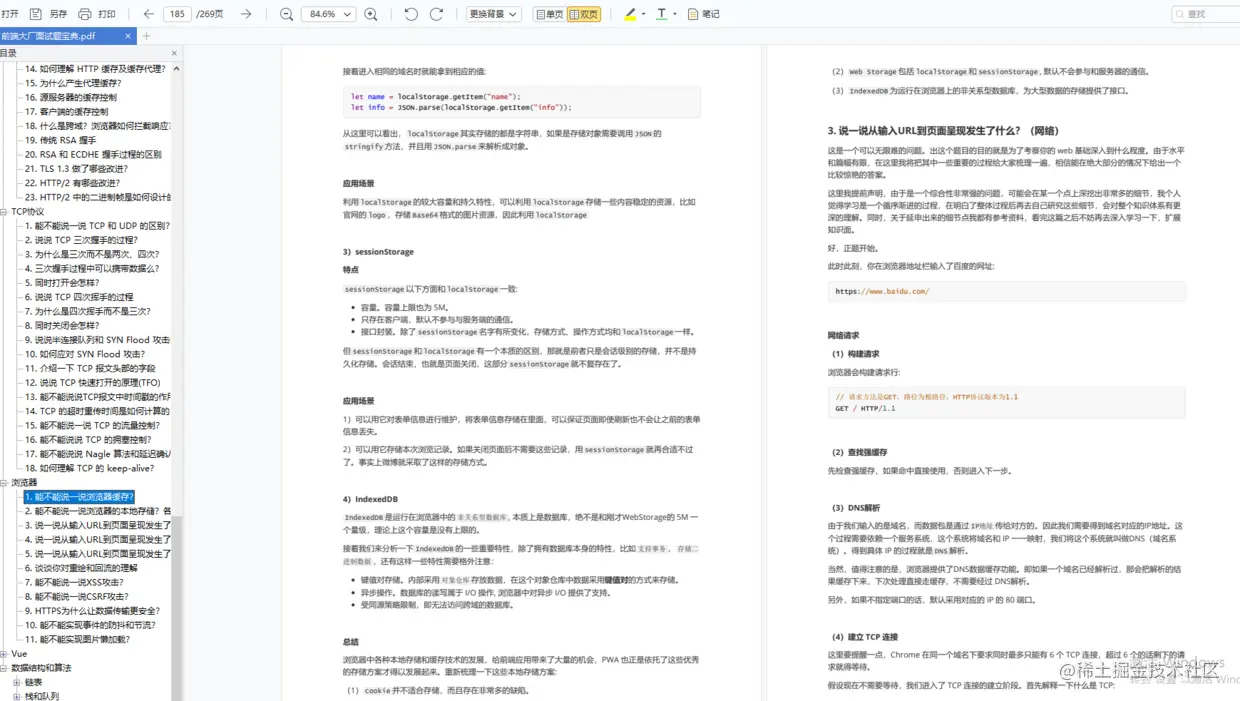Click the 另存 save-as icon
The width and height of the screenshot is (1240, 701).
tap(36, 14)
